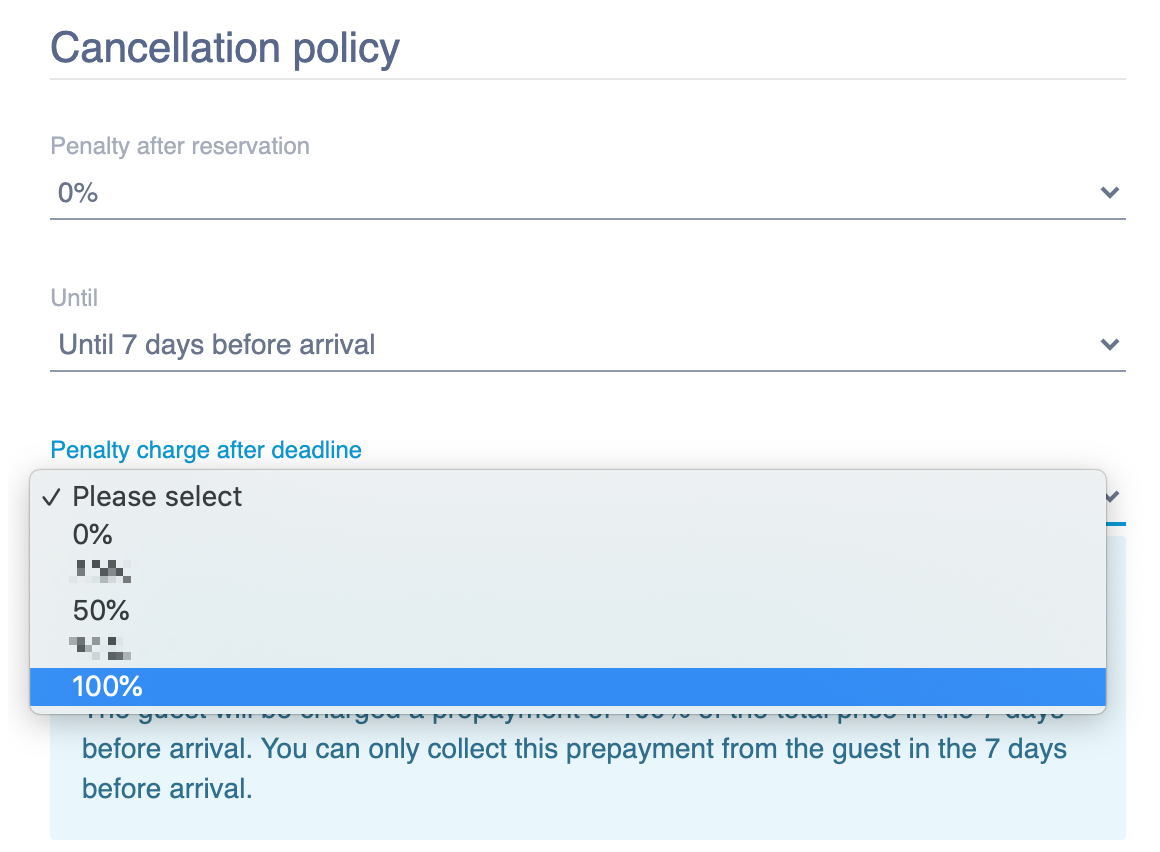Choose the blurred option between 0% and 50%

[101, 572]
